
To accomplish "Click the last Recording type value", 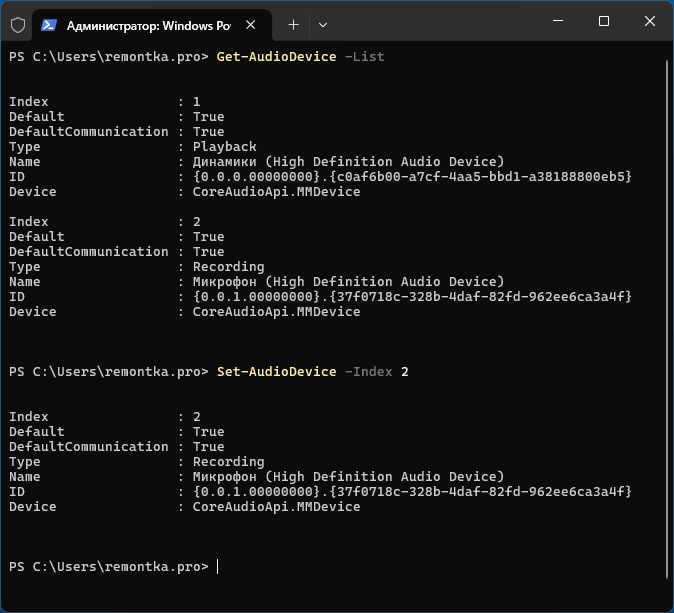I will 228,462.
